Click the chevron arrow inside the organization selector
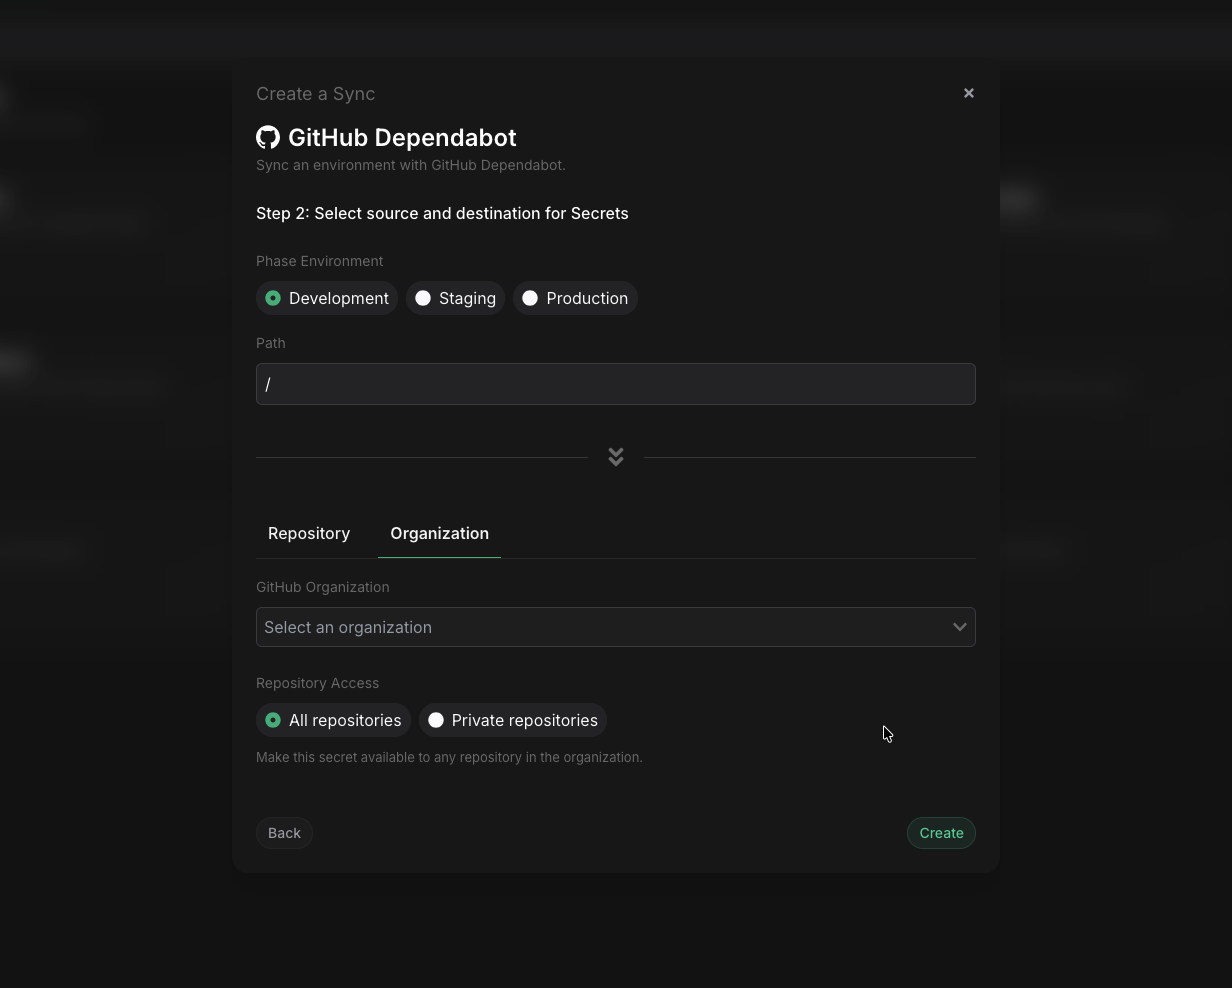The width and height of the screenshot is (1232, 988). tap(959, 627)
